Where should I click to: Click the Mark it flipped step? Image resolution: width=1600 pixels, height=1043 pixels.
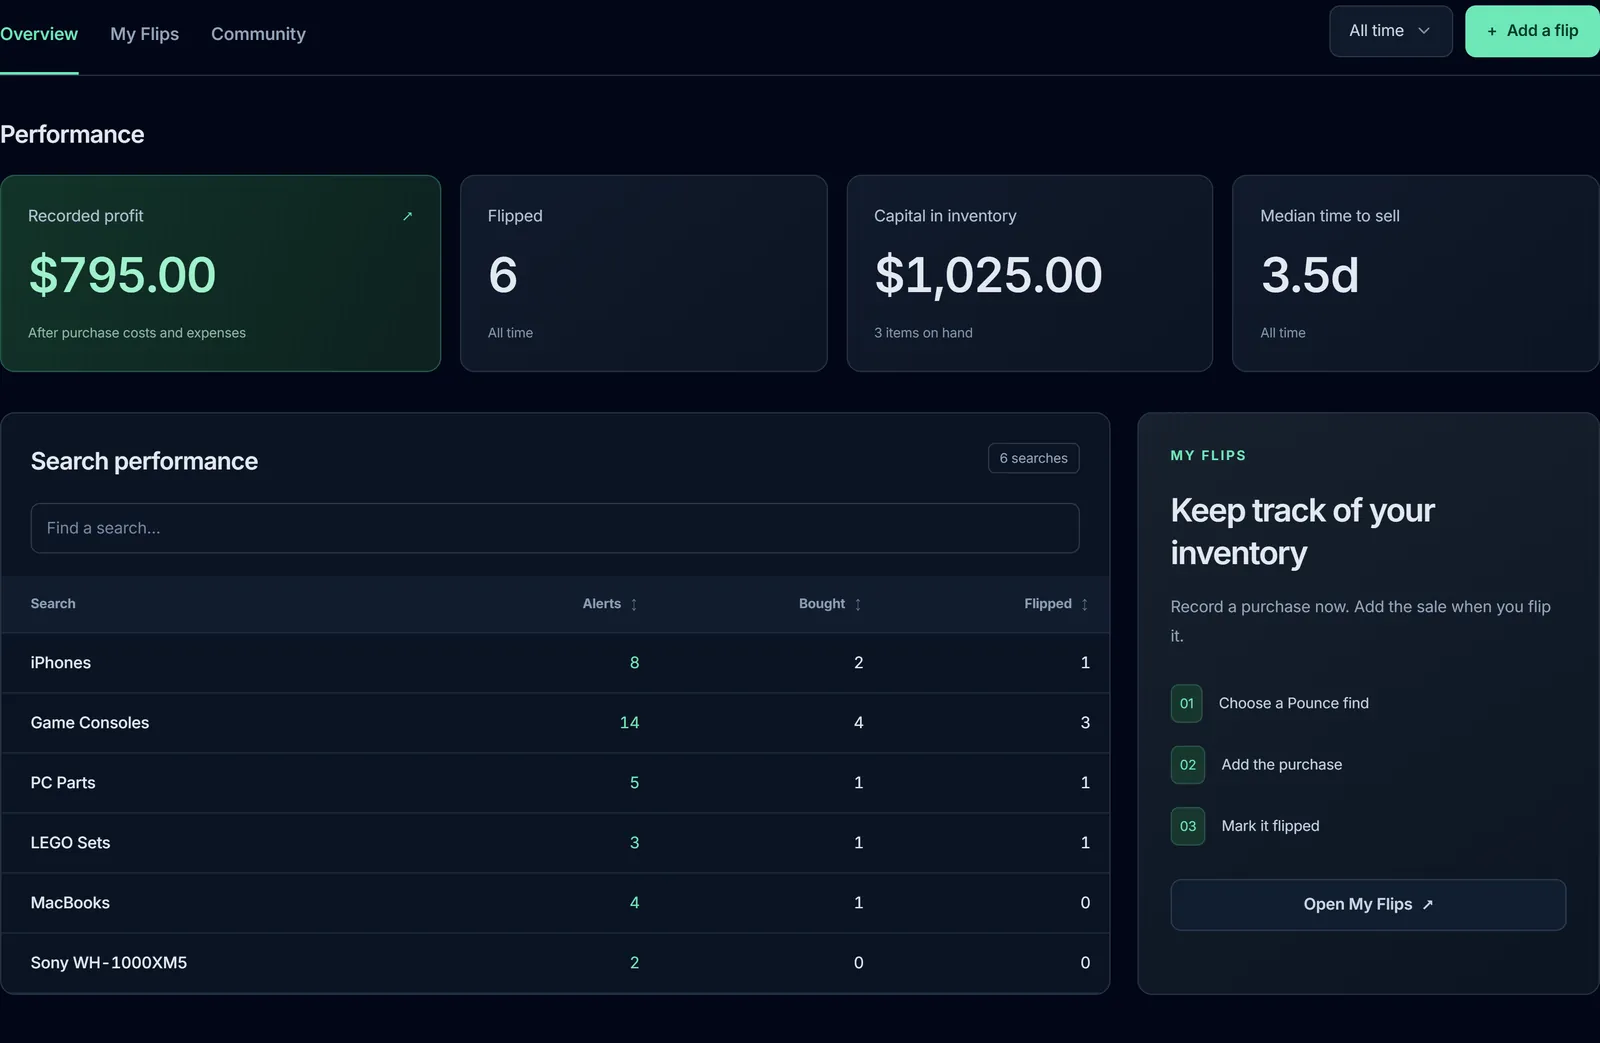1270,826
